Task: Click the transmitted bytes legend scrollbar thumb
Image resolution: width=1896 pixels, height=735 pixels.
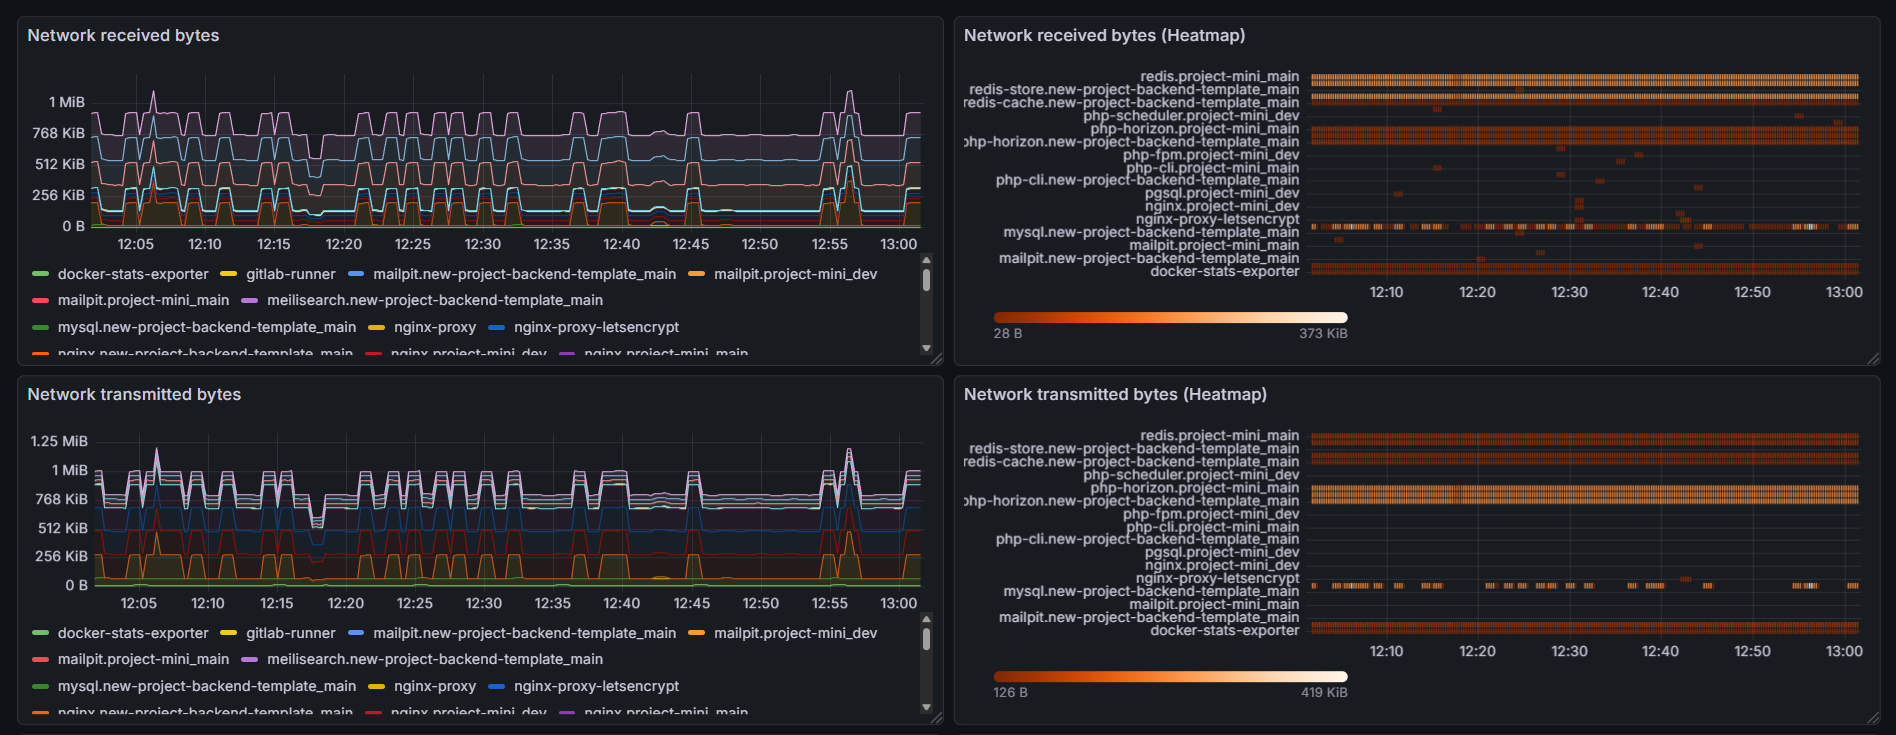Action: tap(926, 638)
